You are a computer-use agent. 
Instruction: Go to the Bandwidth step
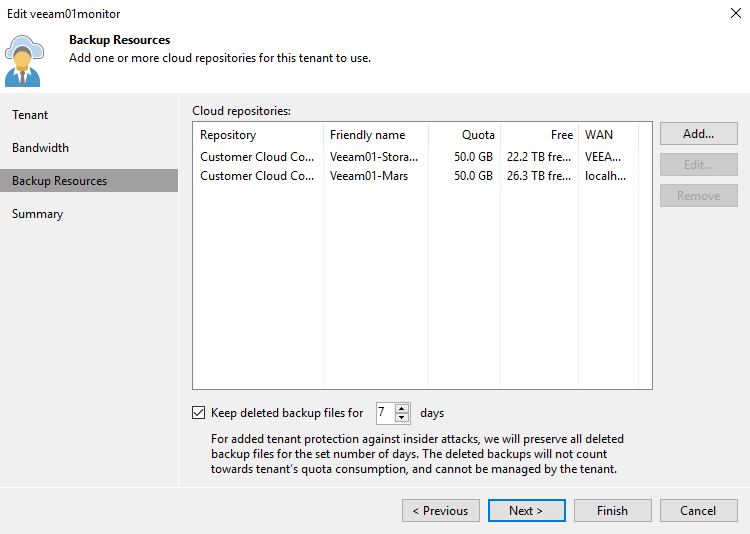[89, 148]
